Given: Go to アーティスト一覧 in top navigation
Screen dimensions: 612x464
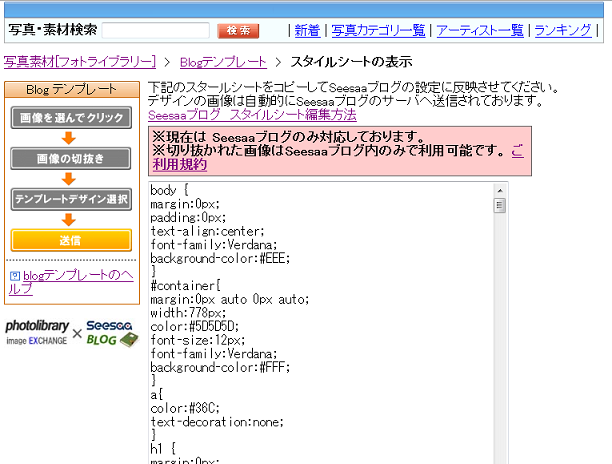Looking at the screenshot, I should point(479,31).
